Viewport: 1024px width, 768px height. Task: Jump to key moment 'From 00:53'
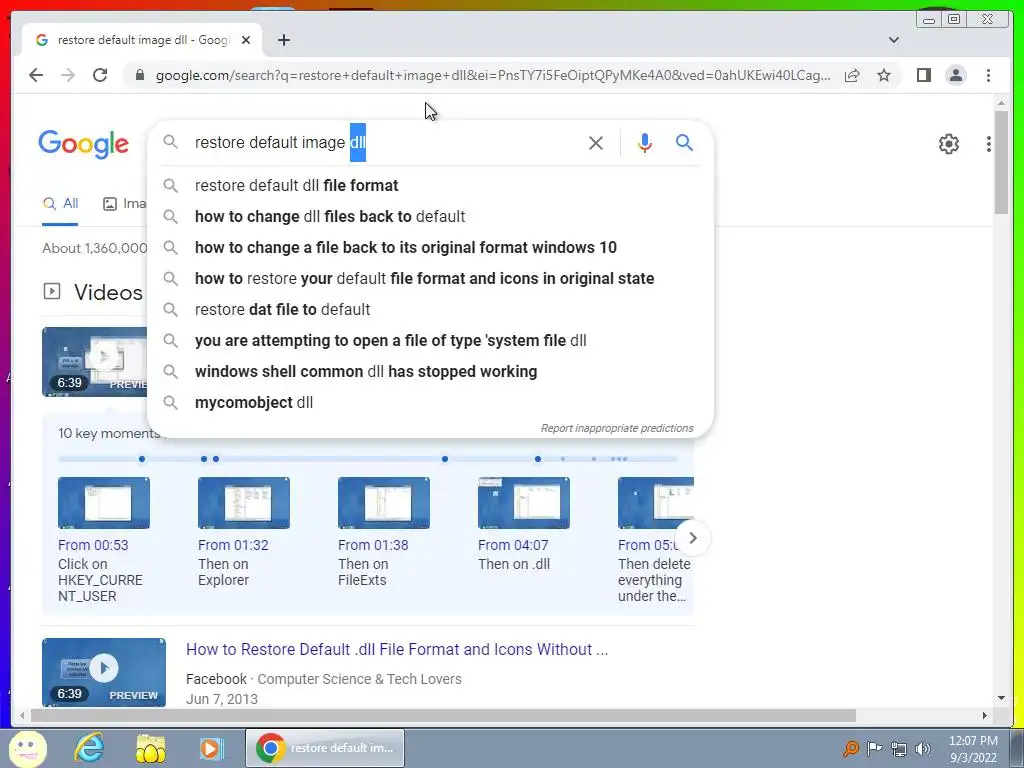tap(93, 545)
